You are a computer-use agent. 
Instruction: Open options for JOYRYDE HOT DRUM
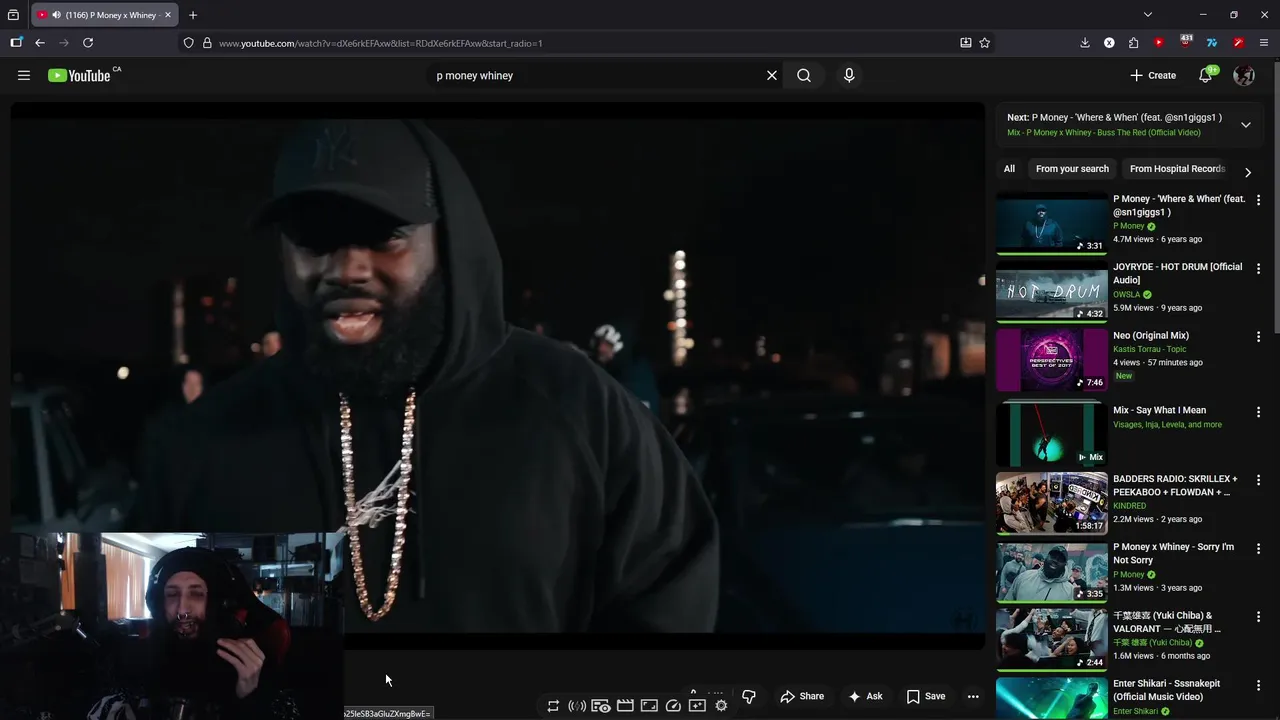pos(1259,269)
